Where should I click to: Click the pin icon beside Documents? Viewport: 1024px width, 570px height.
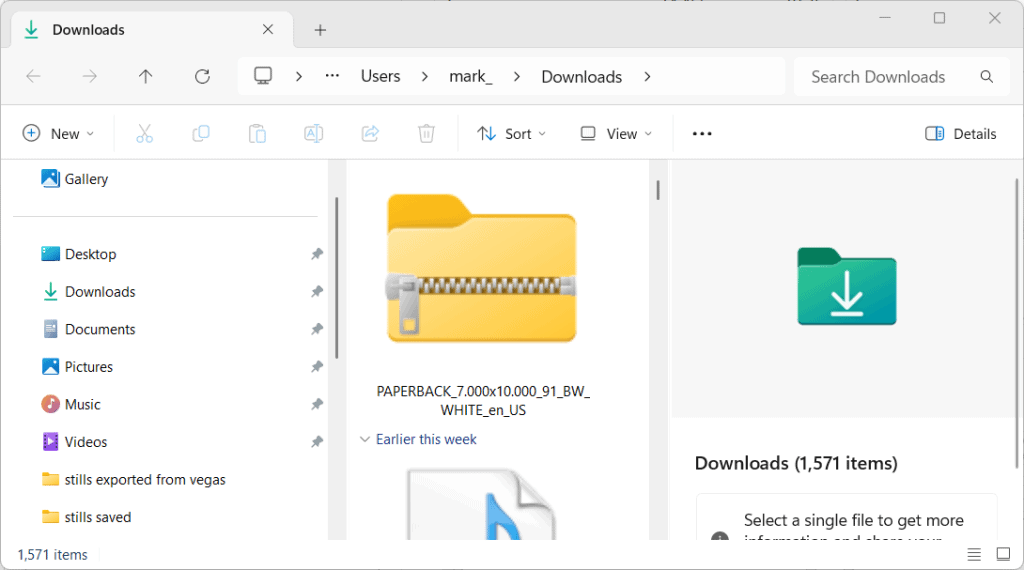pos(317,329)
